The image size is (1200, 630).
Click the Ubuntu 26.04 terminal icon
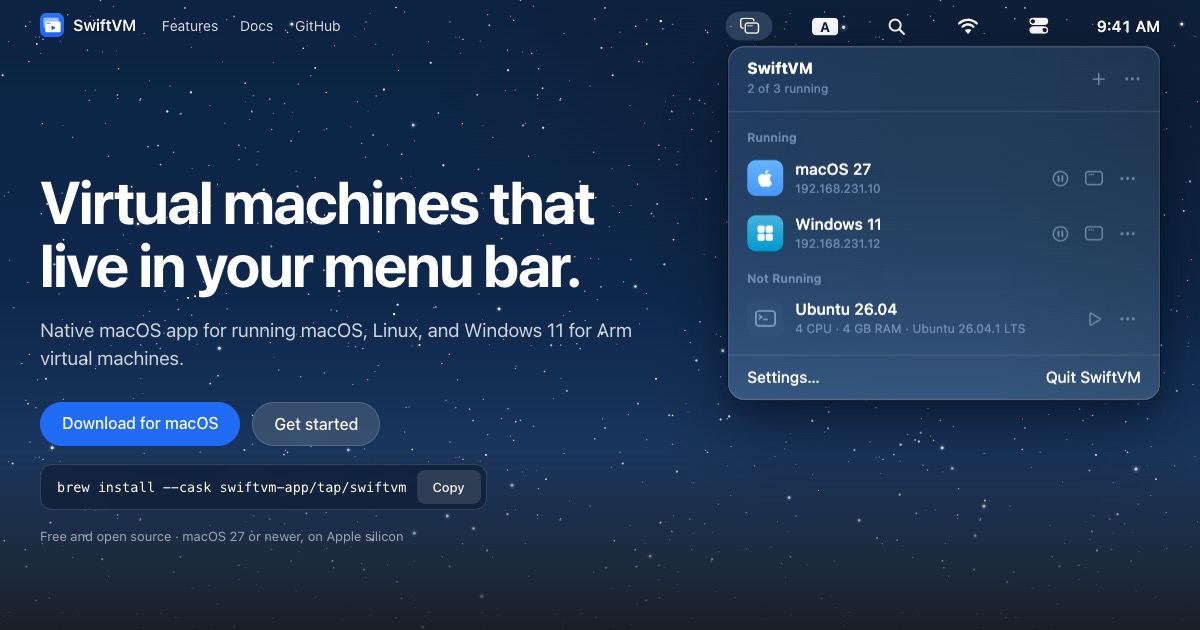765,318
